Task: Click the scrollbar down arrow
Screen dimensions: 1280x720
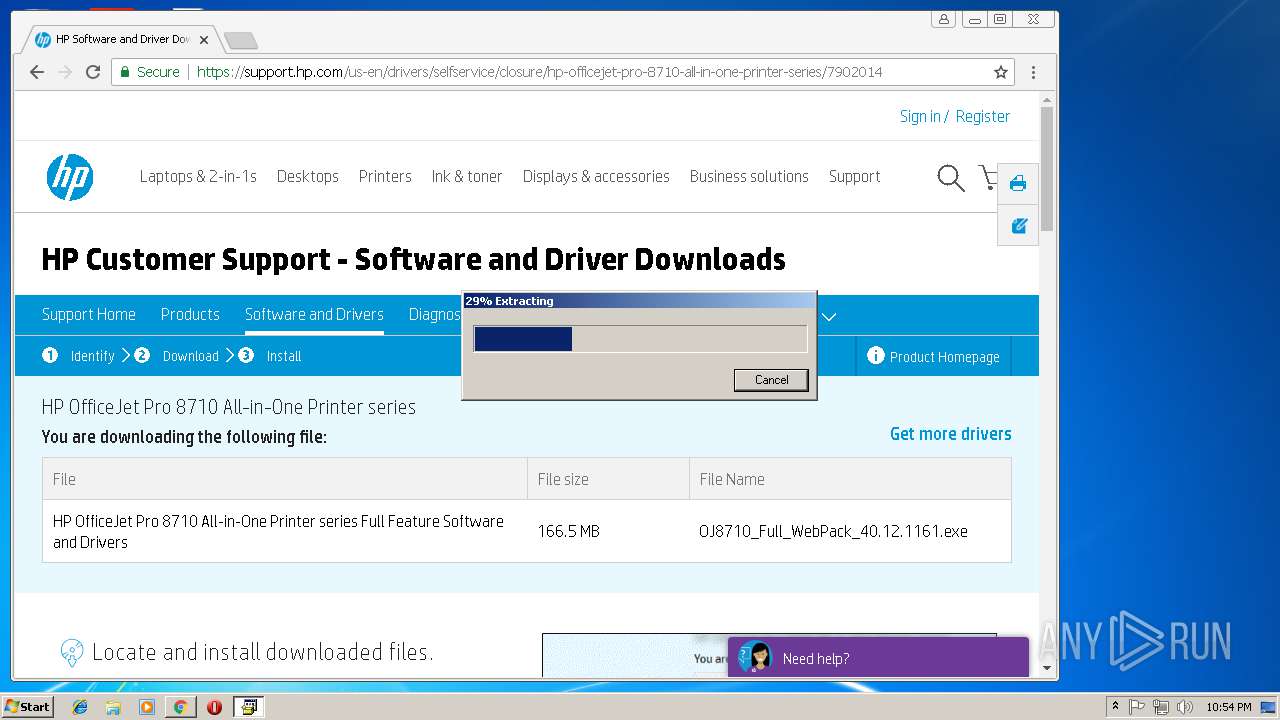Action: (1047, 668)
